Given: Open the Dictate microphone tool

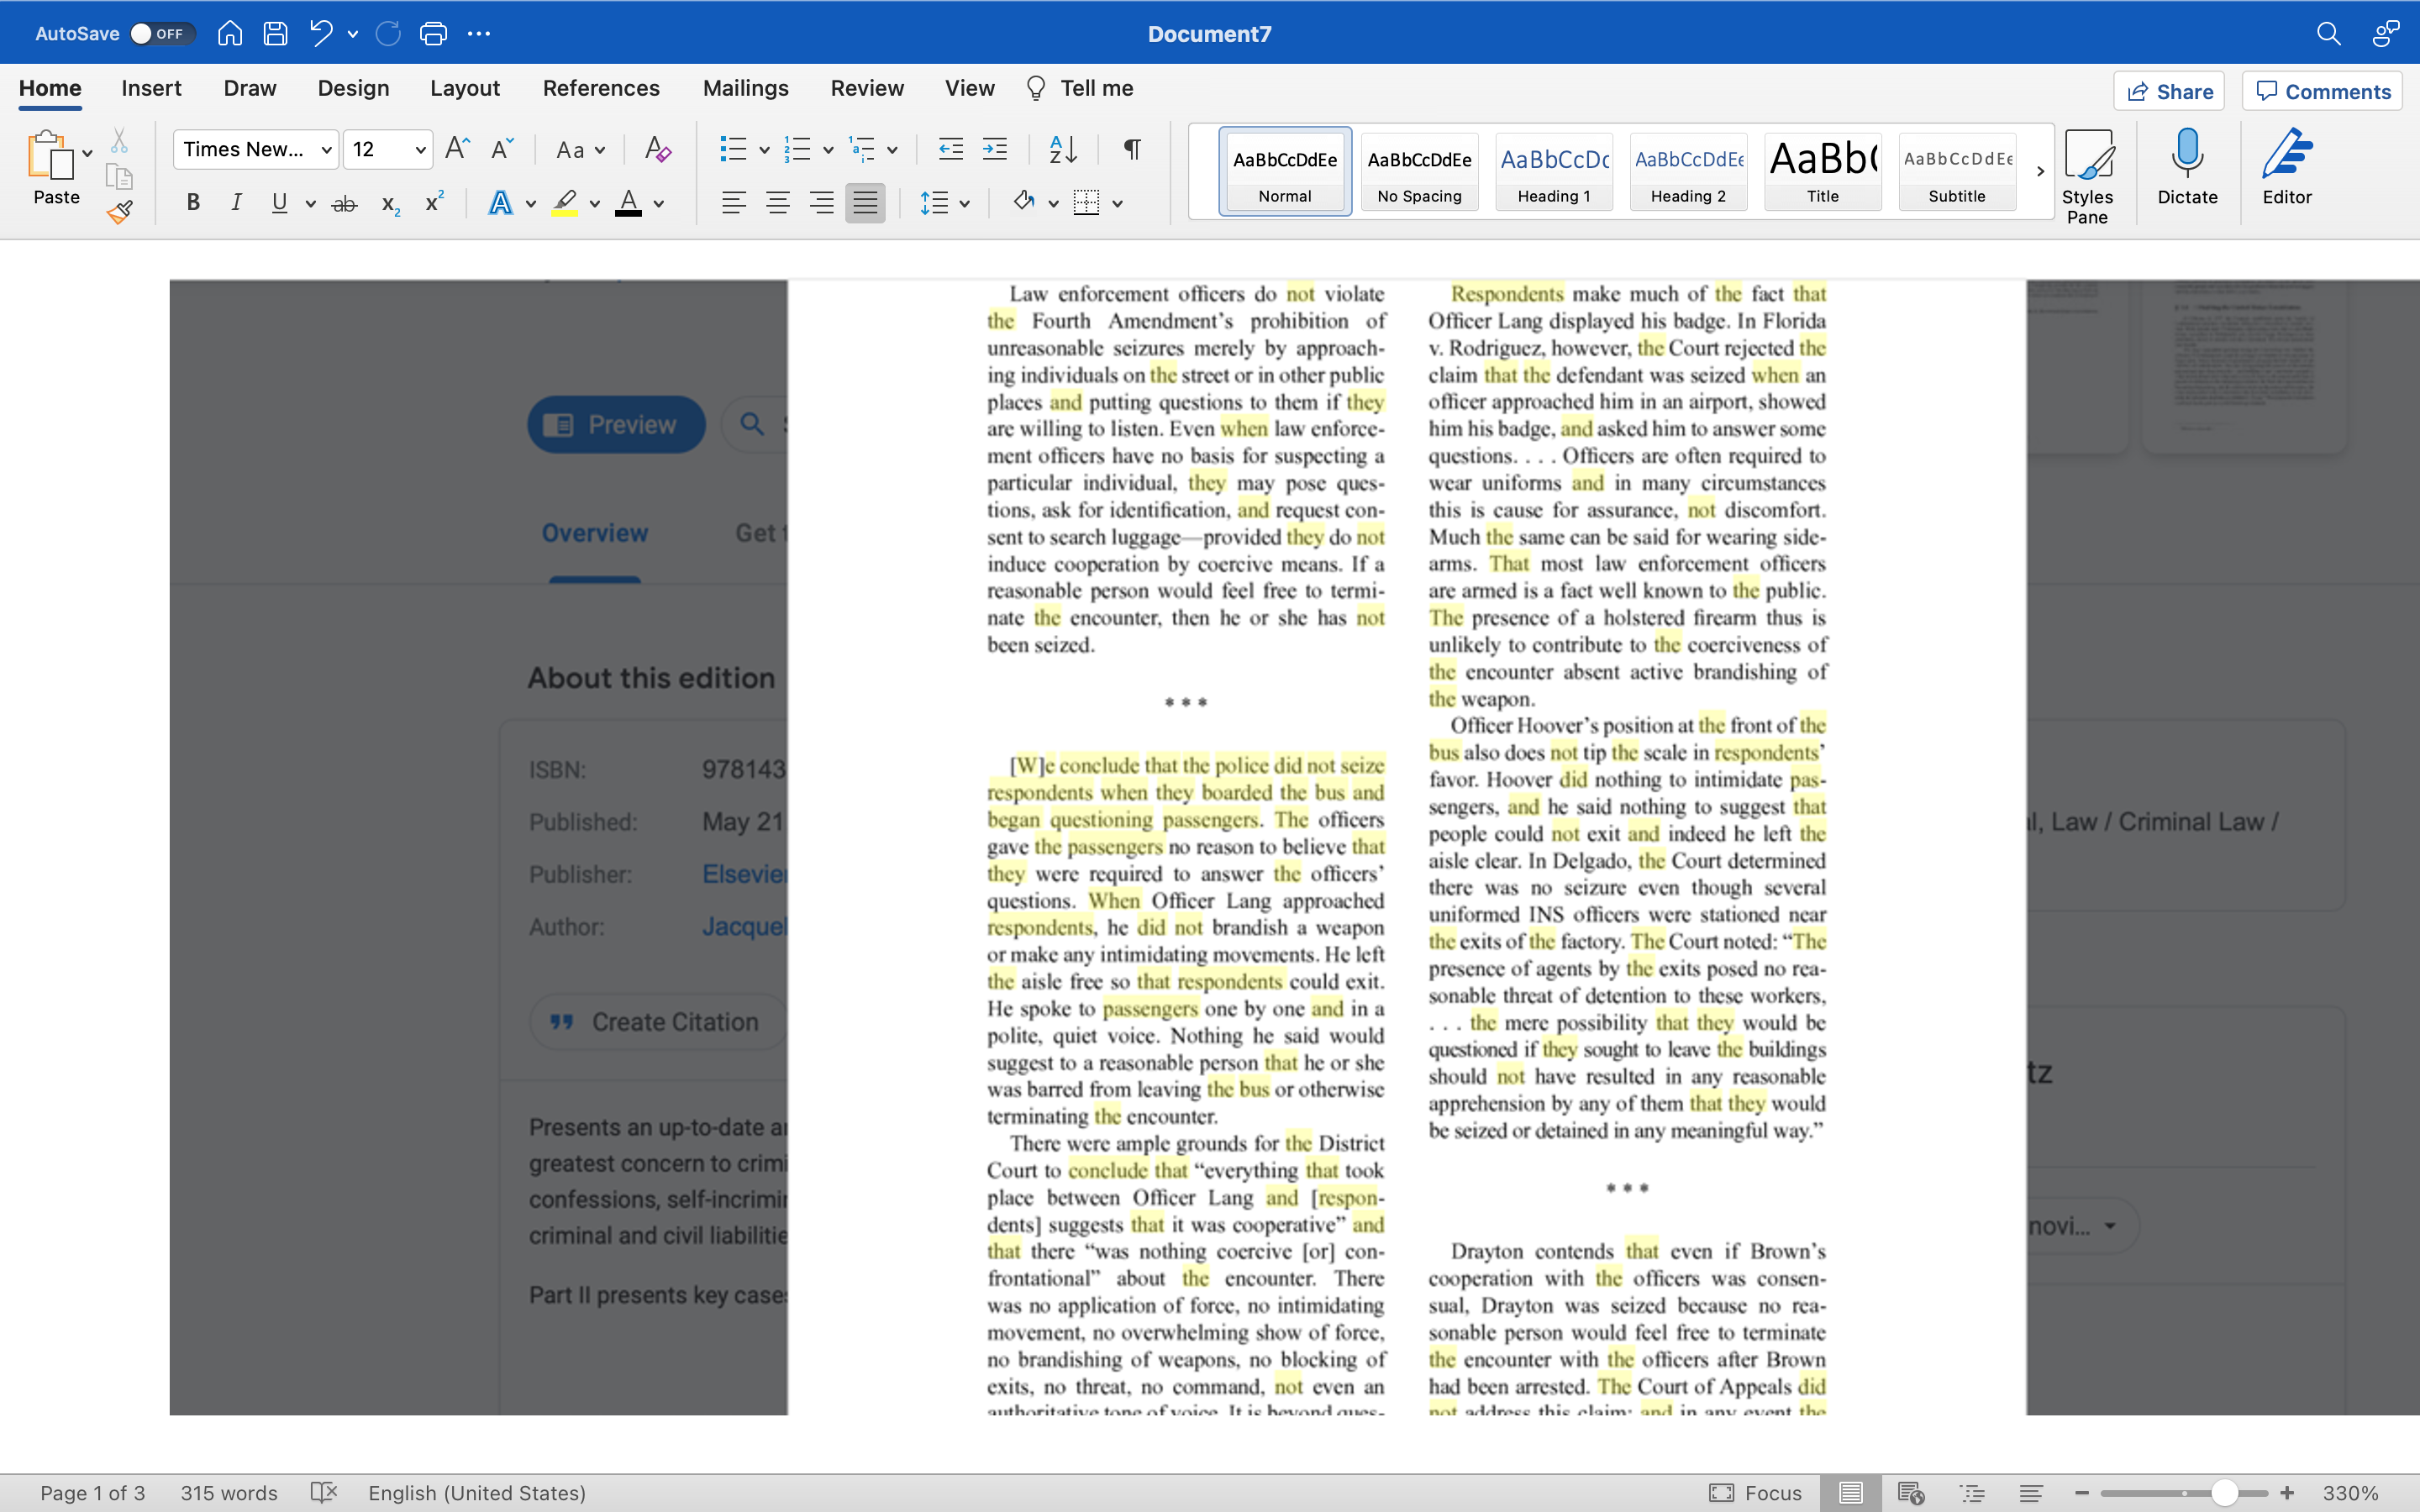Looking at the screenshot, I should click(2187, 167).
